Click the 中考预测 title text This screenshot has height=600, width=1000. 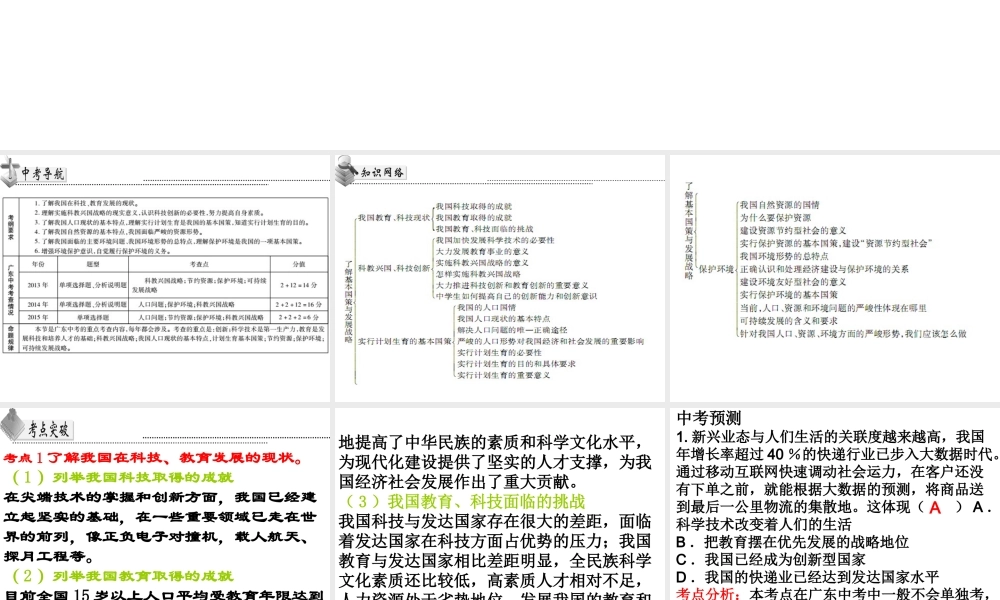709,418
